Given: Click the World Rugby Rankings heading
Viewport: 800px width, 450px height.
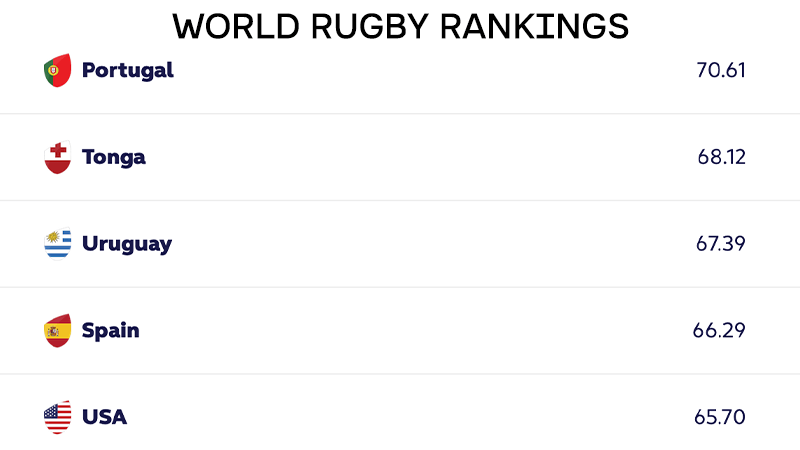Looking at the screenshot, I should pyautogui.click(x=401, y=27).
